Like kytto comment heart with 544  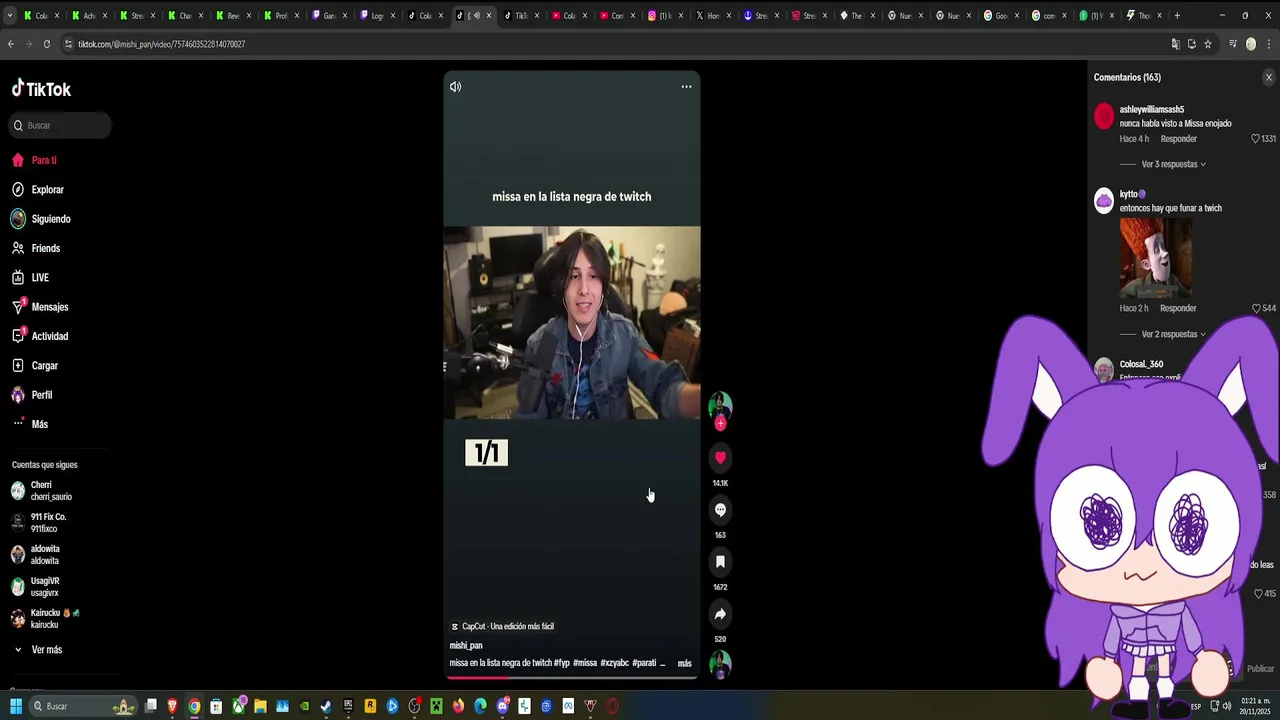pos(1256,308)
